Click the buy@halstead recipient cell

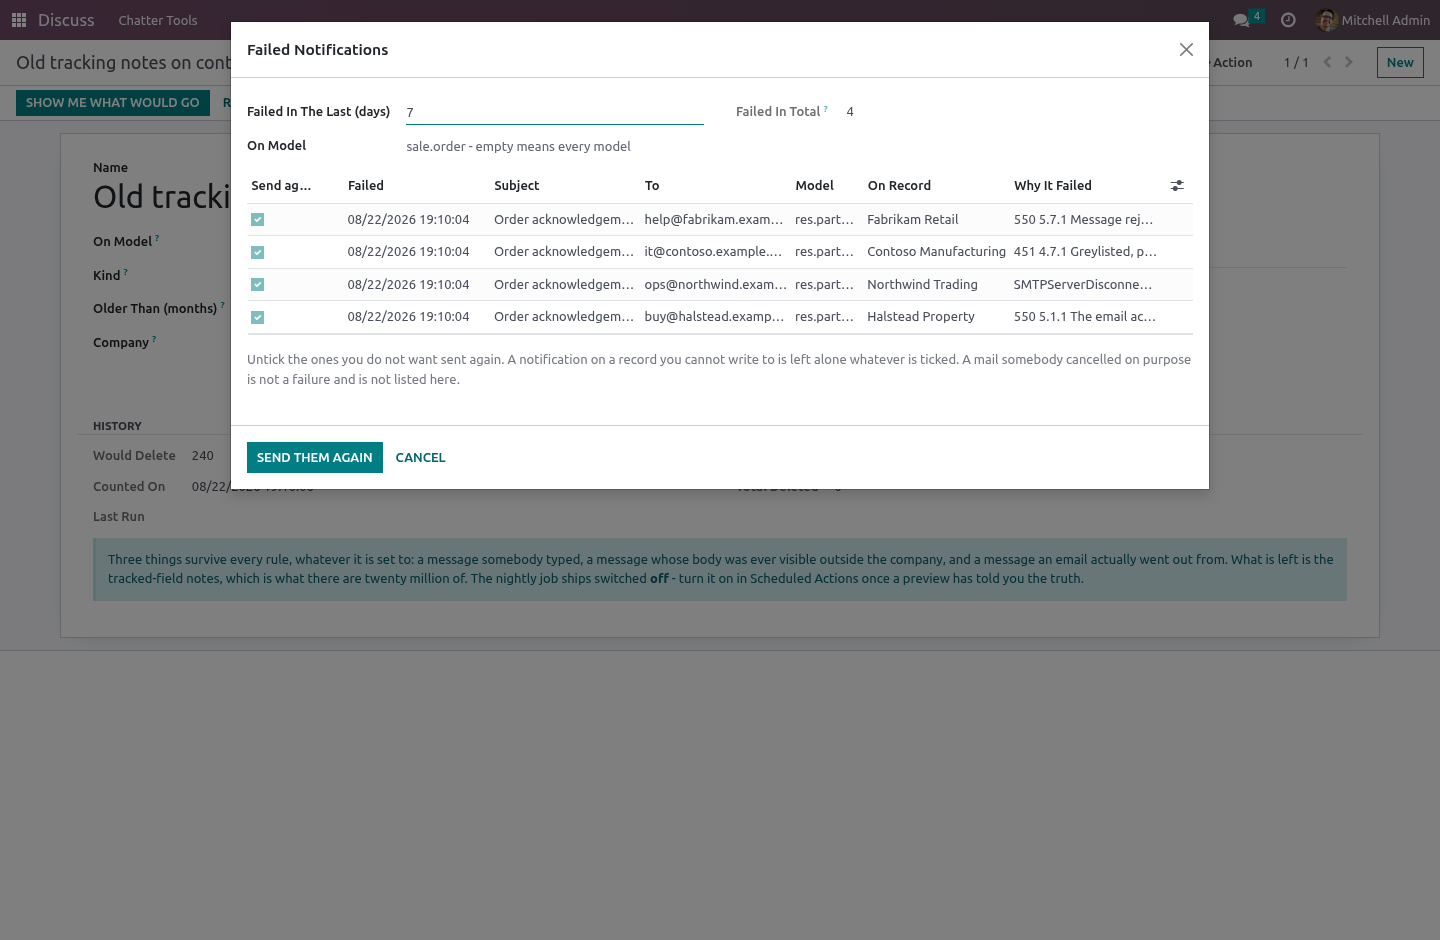(715, 317)
